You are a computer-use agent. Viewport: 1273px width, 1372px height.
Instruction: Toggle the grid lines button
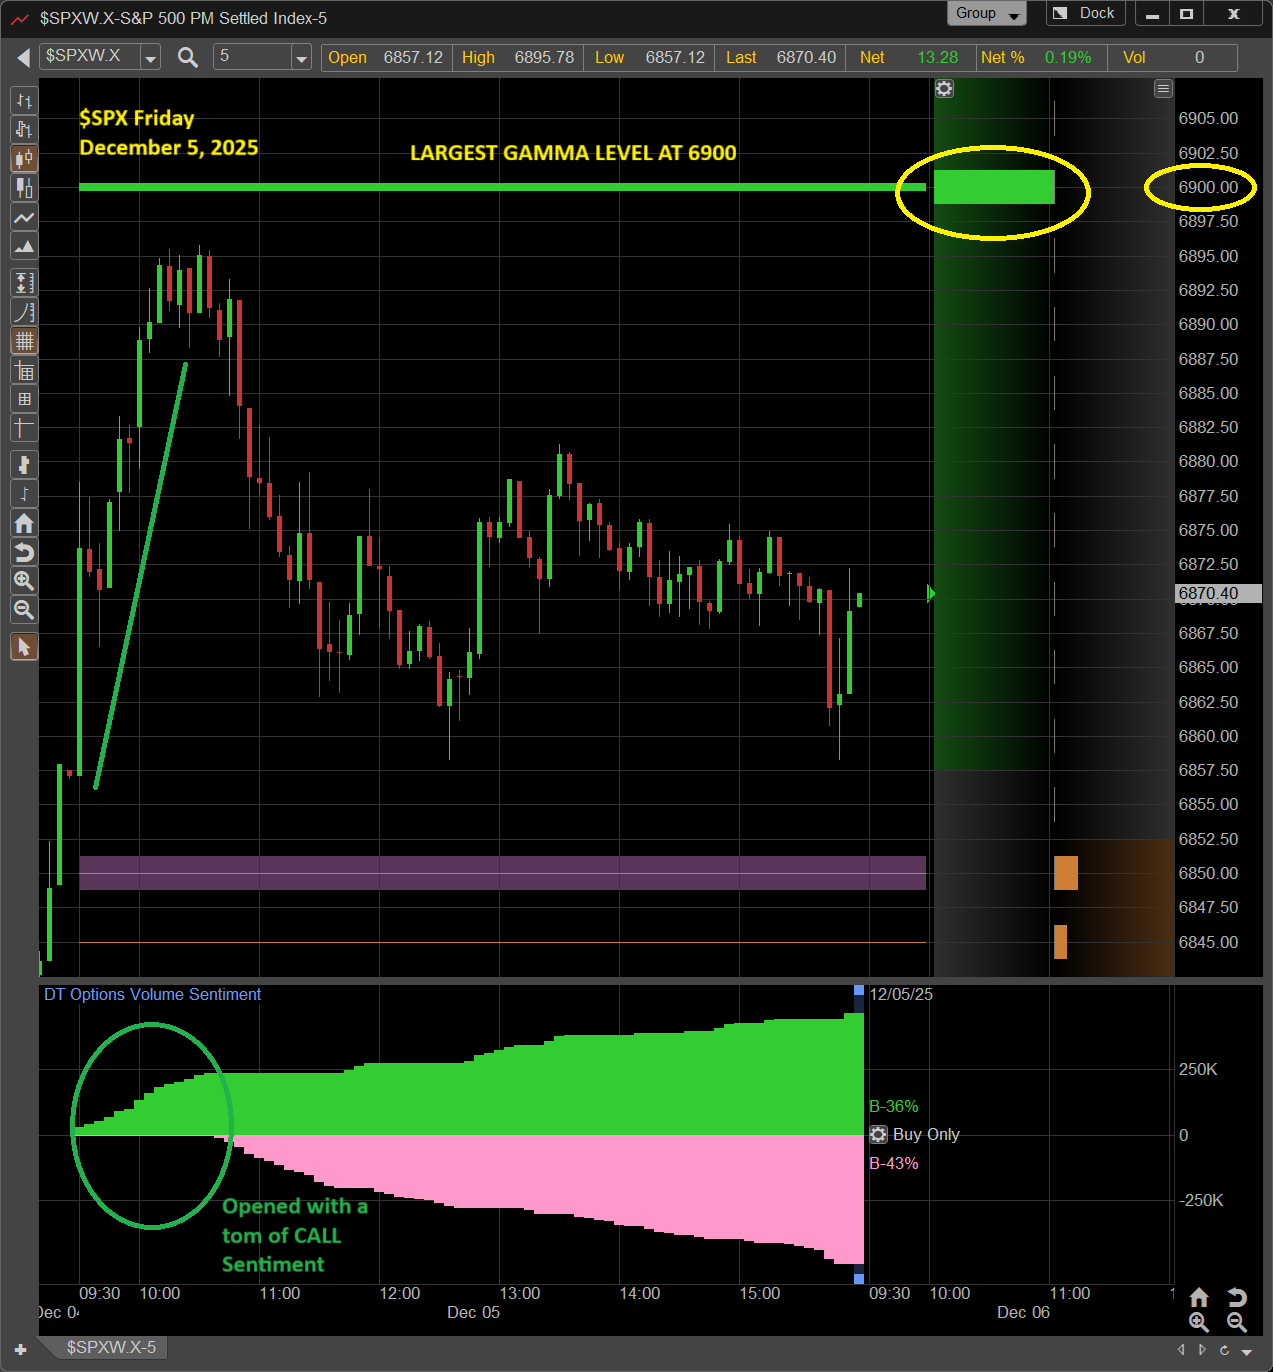pos(23,341)
